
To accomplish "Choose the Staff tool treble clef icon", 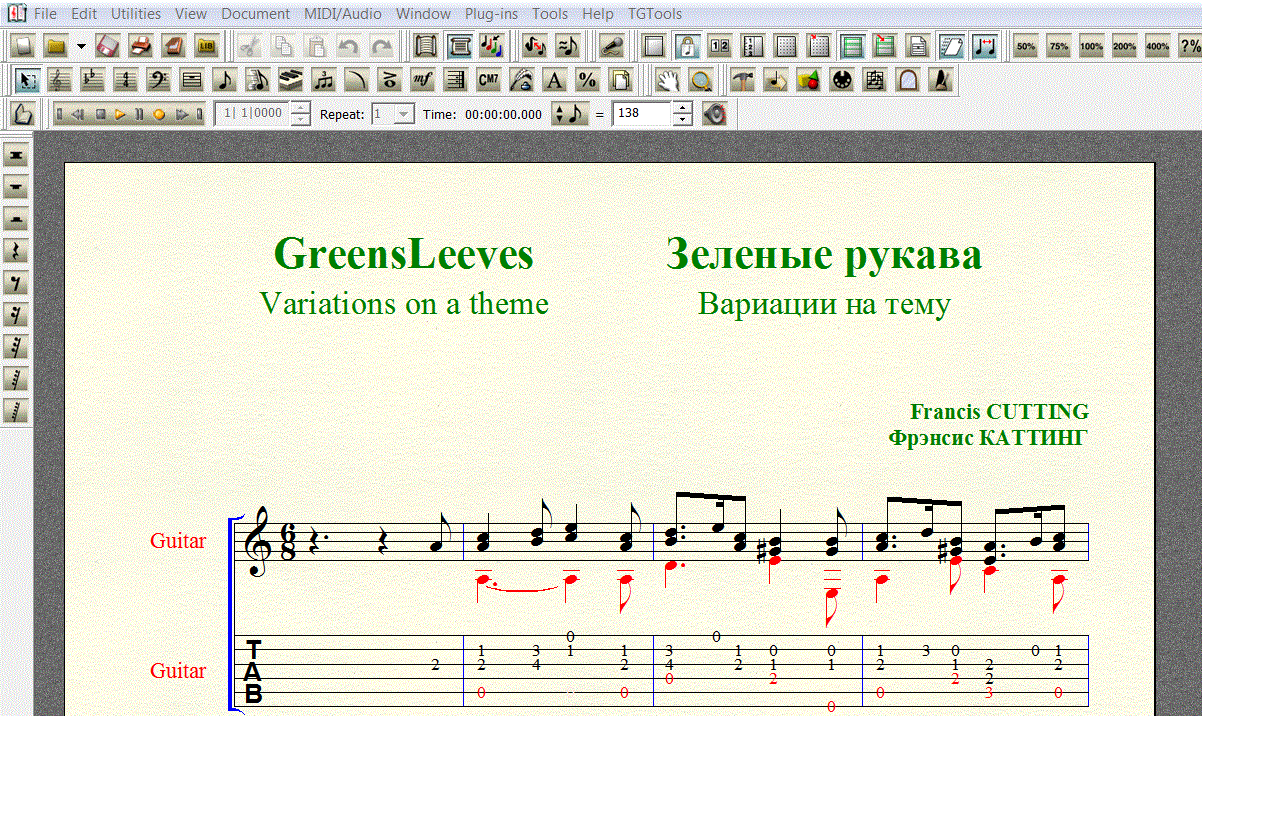I will coord(60,80).
